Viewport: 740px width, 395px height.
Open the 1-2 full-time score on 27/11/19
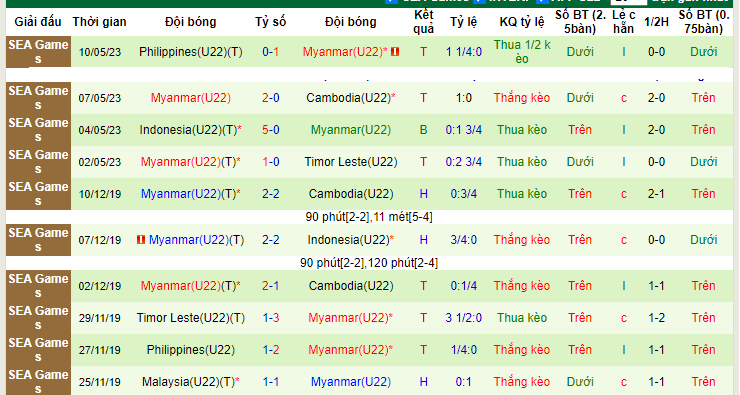coord(270,350)
